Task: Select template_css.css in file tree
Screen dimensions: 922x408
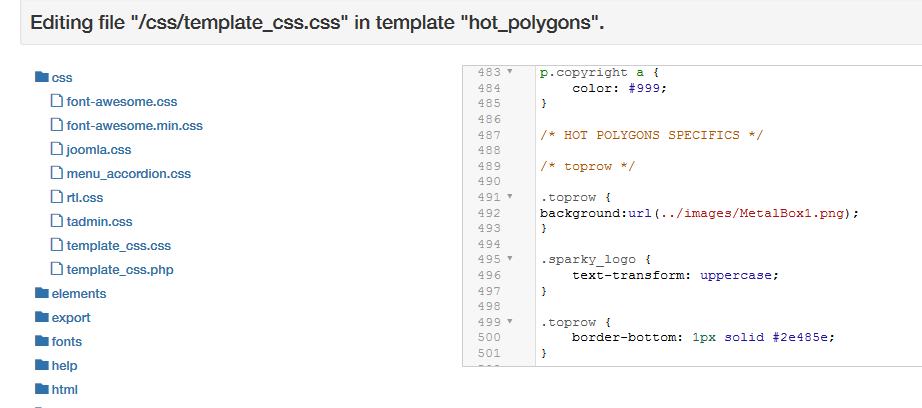Action: pyautogui.click(x=119, y=246)
